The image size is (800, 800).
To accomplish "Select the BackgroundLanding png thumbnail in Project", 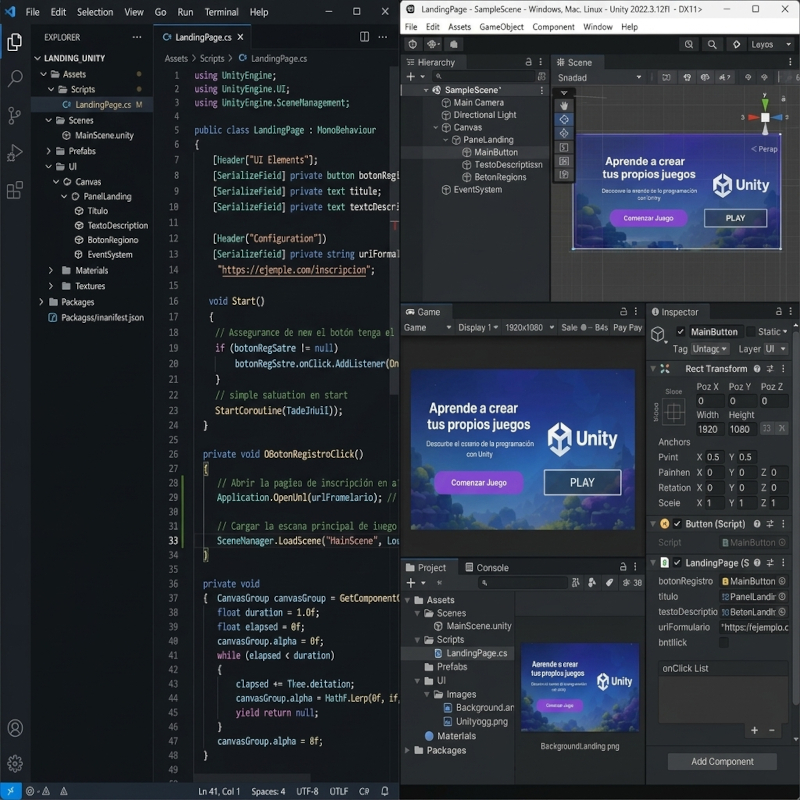I will pos(580,688).
